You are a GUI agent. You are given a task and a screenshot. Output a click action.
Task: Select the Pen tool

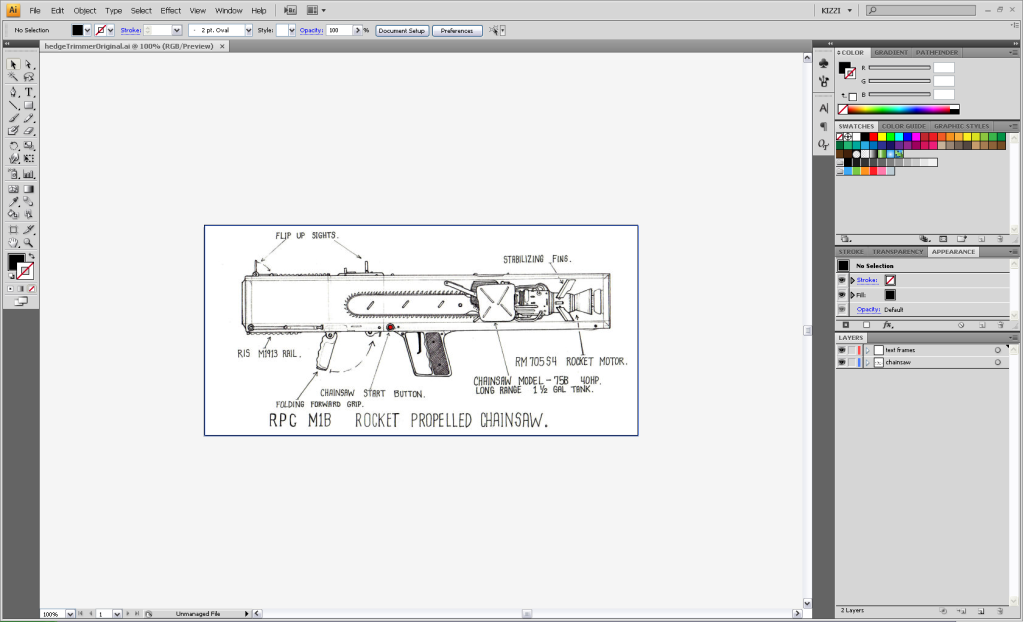click(x=14, y=91)
